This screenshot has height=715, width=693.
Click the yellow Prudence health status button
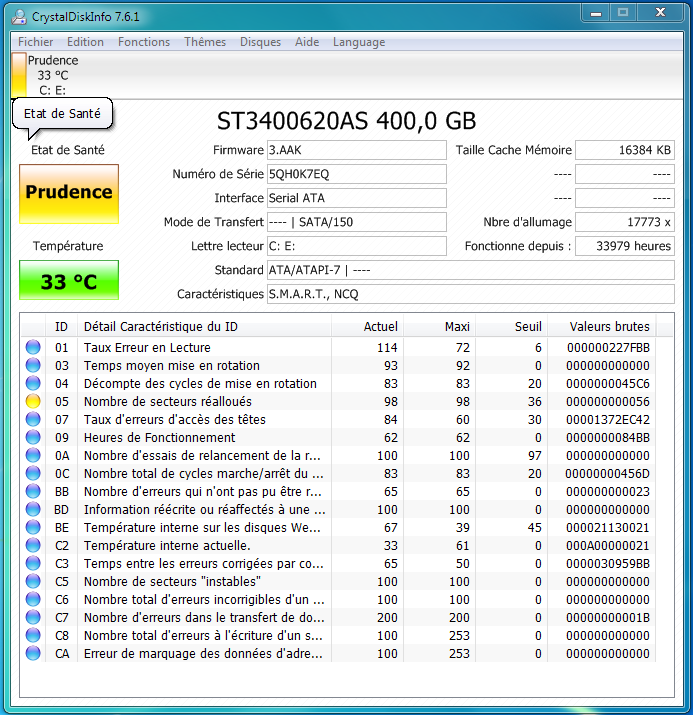pyautogui.click(x=69, y=194)
